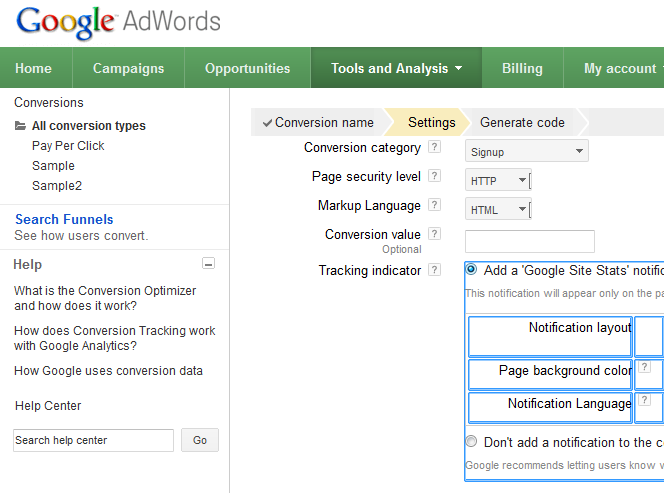Screen dimensions: 664x493
Task: Open help icon for Page security level
Action: pyautogui.click(x=434, y=176)
